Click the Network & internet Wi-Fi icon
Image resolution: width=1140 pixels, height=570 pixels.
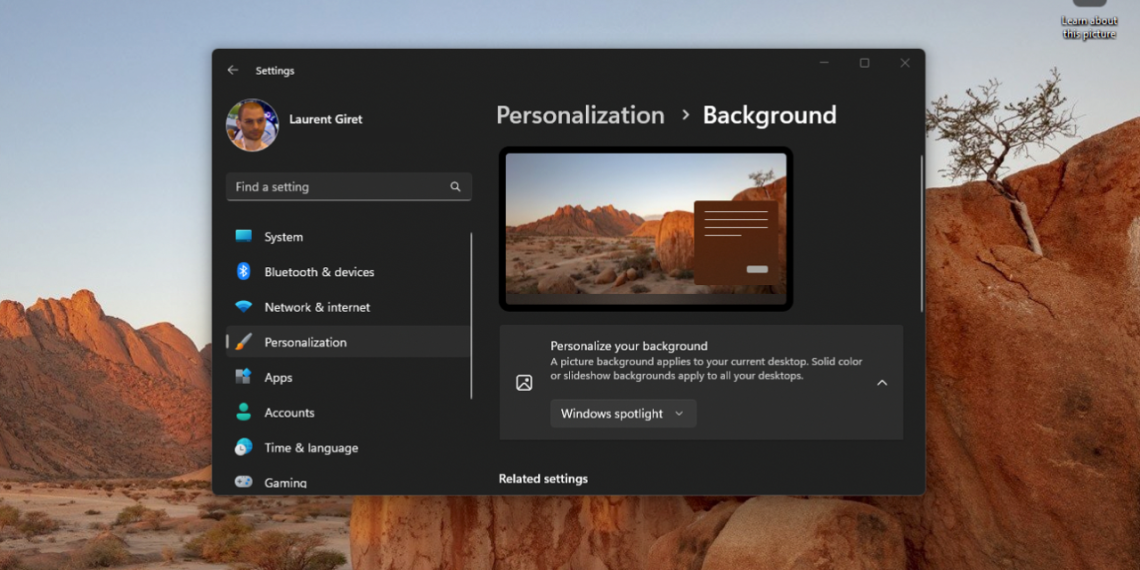tap(243, 307)
